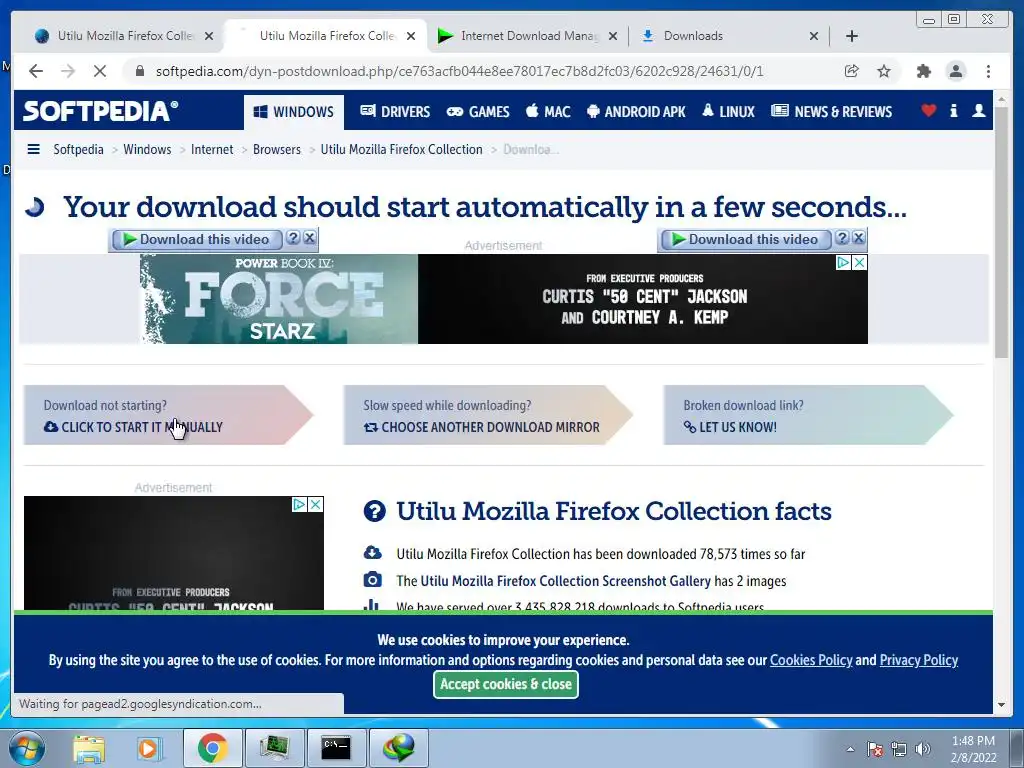The width and height of the screenshot is (1024, 768).
Task: Close the Internet Download Manager tab
Action: (x=613, y=36)
